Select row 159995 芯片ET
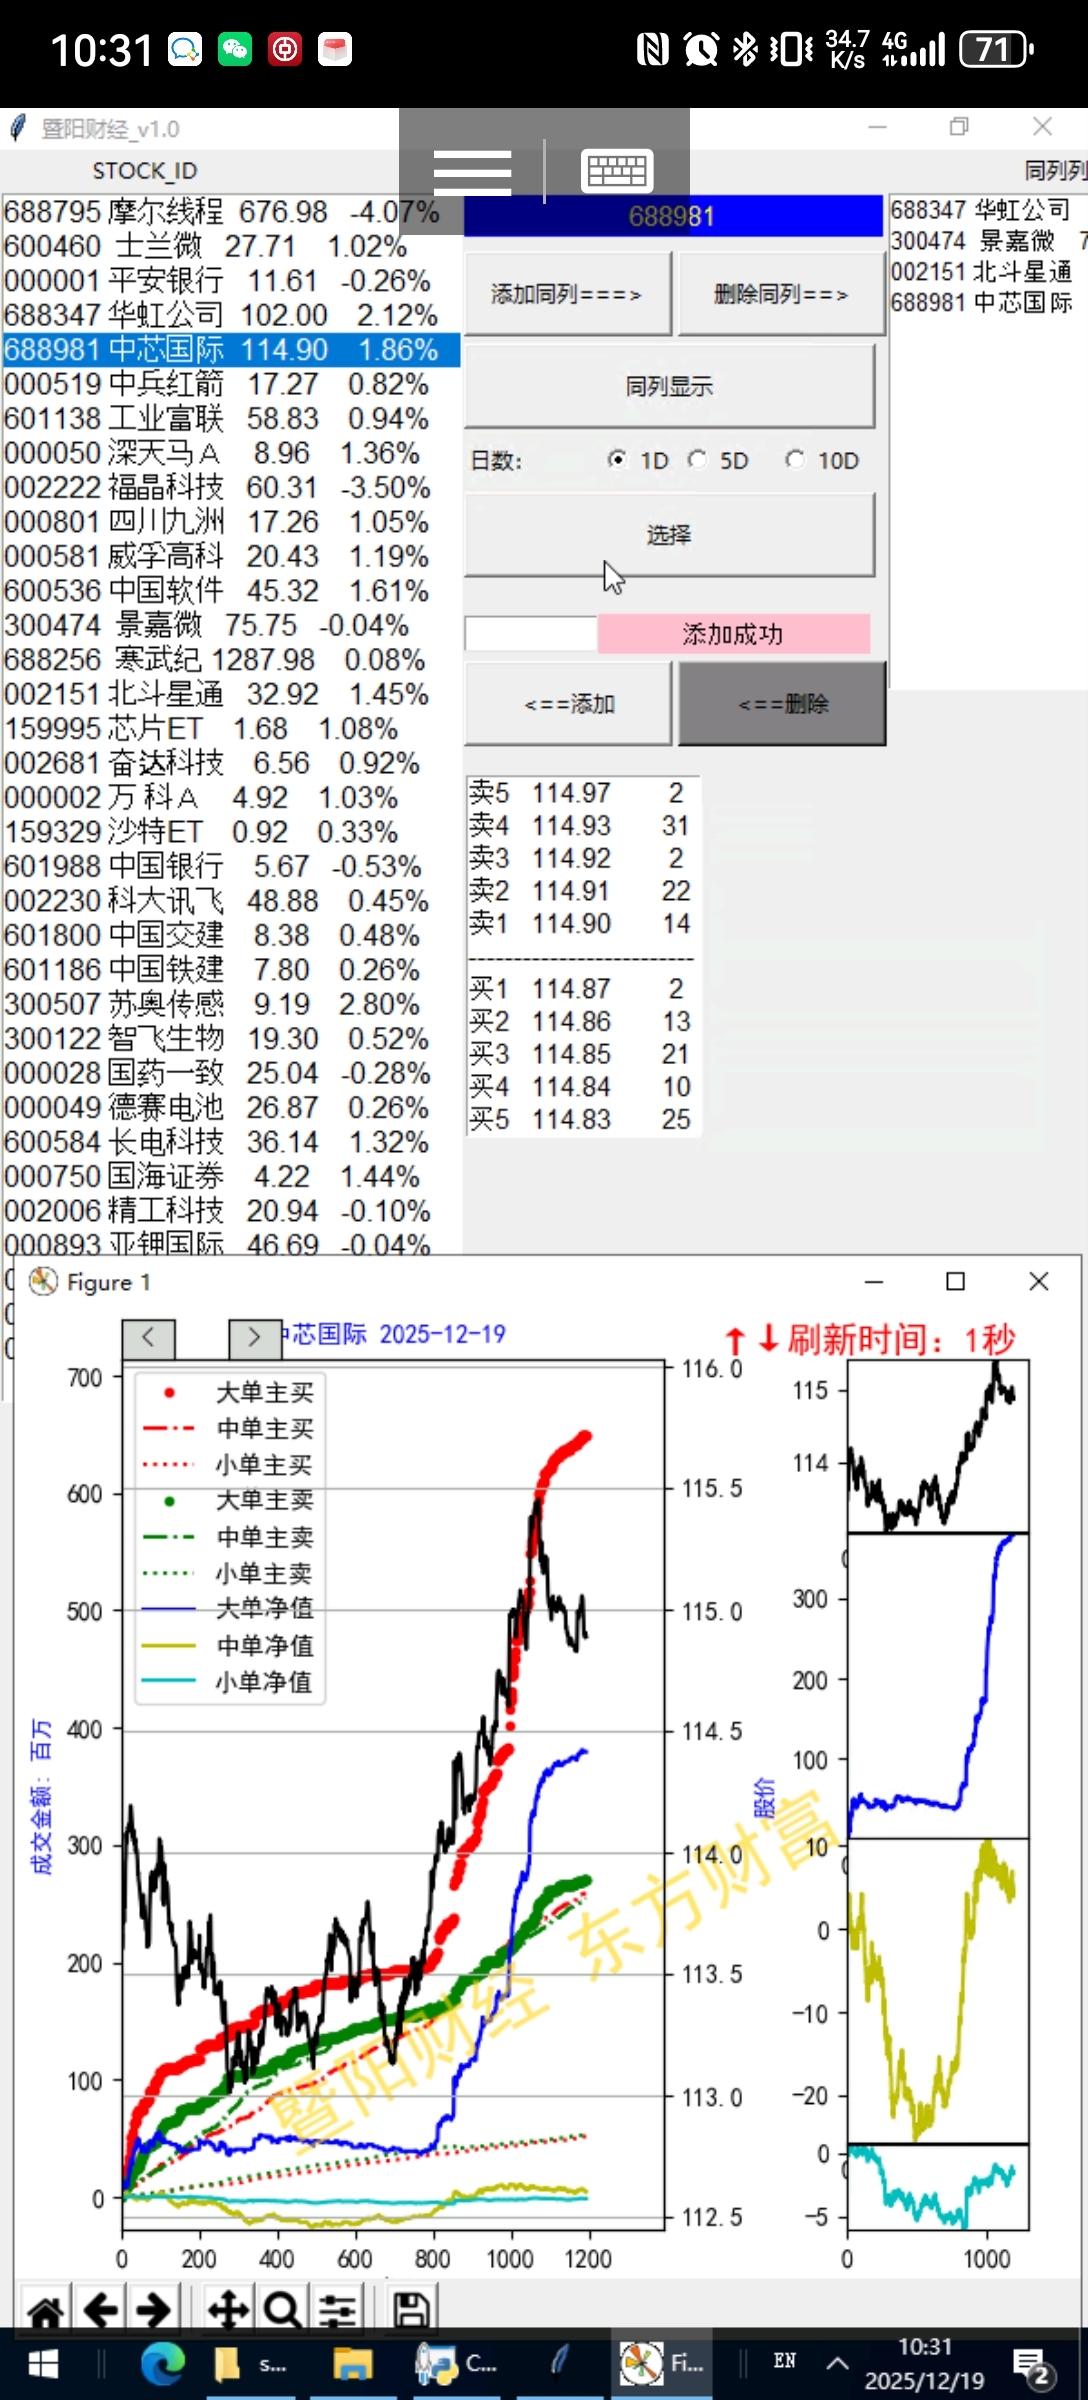Image resolution: width=1088 pixels, height=2400 pixels. 230,729
